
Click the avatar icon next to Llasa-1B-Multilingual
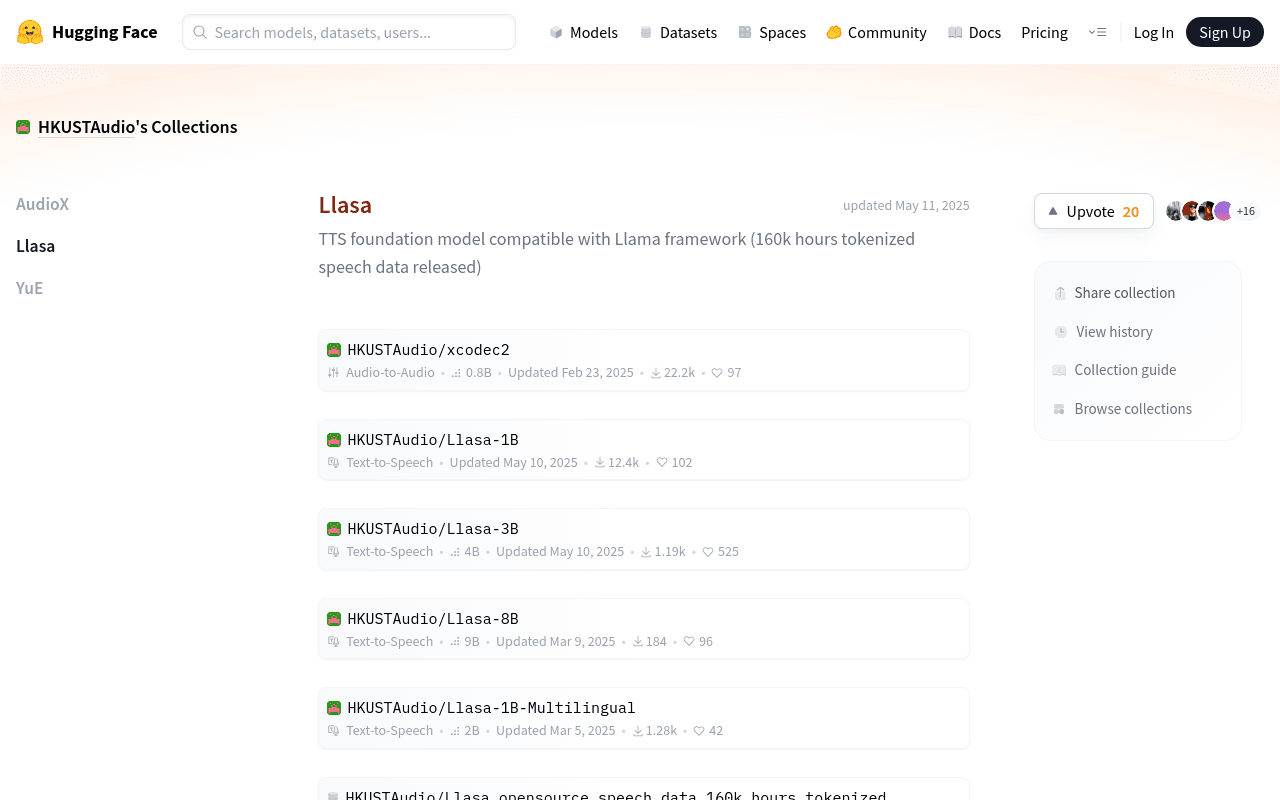pos(334,708)
